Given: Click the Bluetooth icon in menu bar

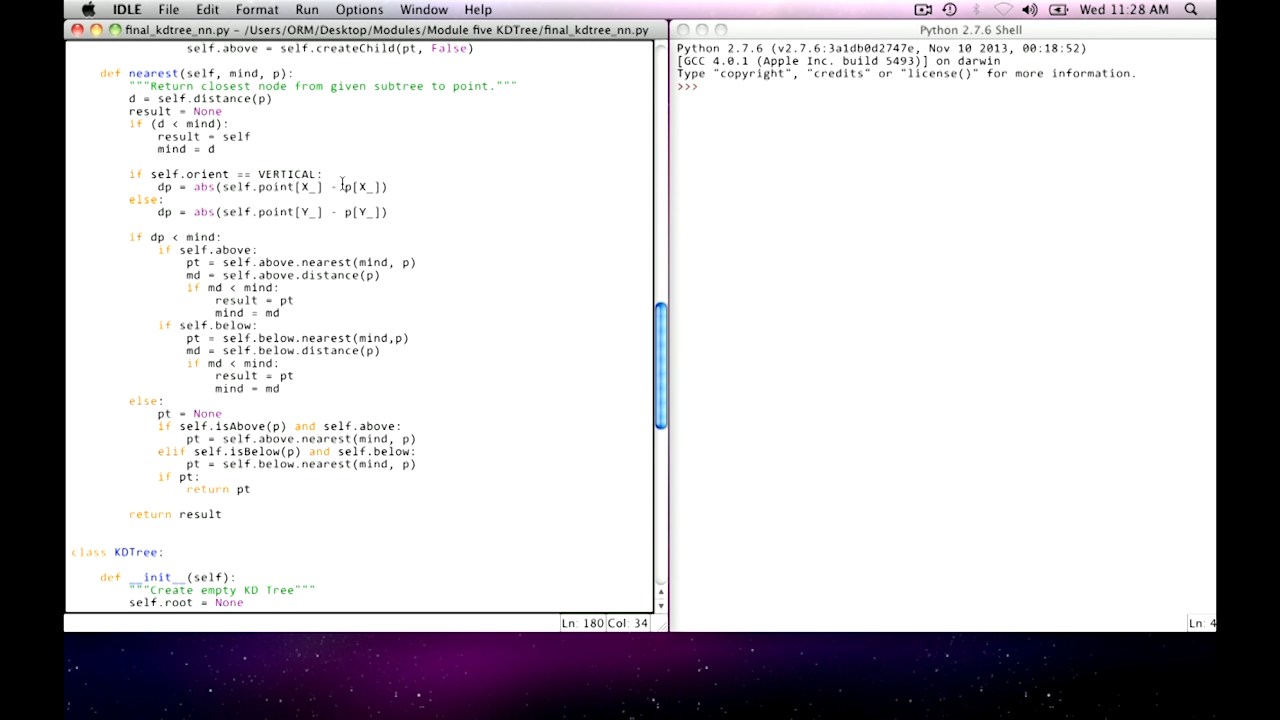Looking at the screenshot, I should (976, 10).
